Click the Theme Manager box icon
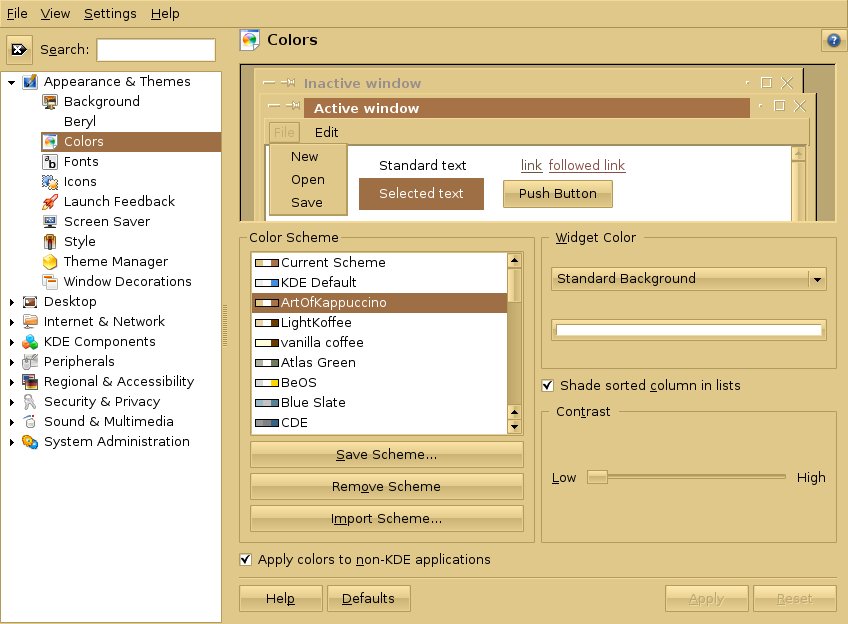The image size is (848, 624). pyautogui.click(x=50, y=262)
